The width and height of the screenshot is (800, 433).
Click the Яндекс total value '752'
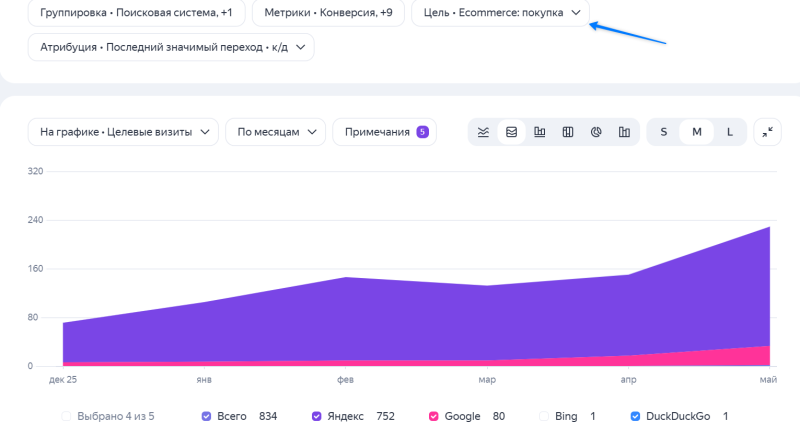[385, 416]
